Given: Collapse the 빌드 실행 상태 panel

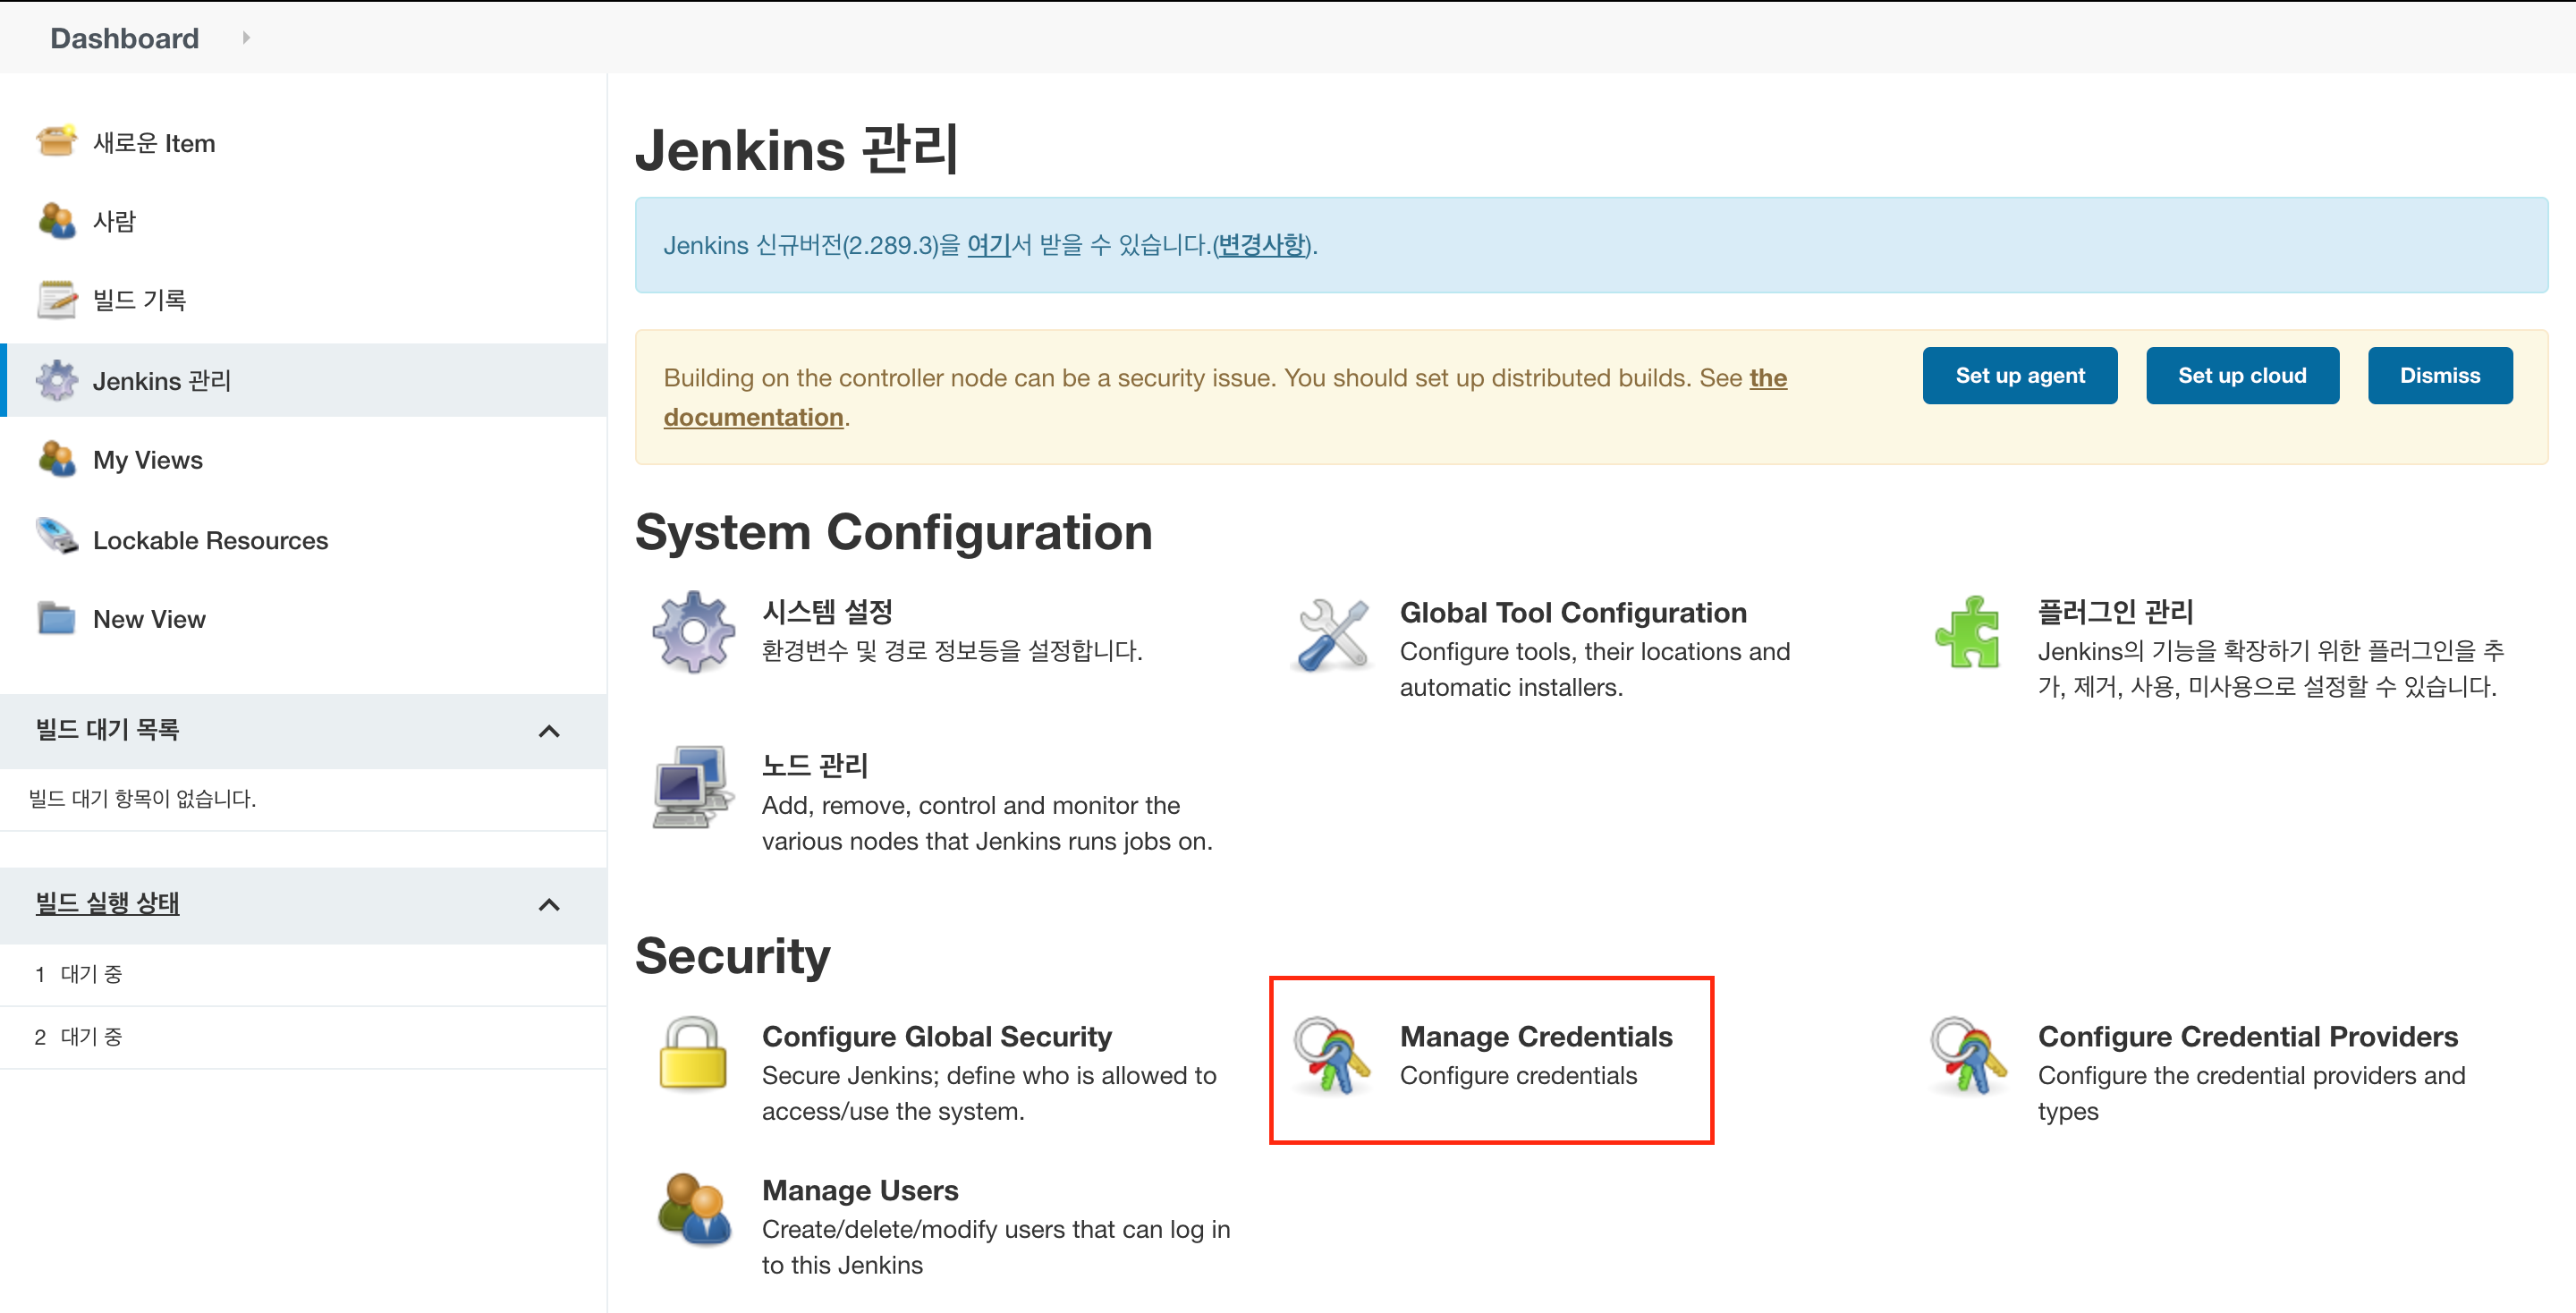Looking at the screenshot, I should pyautogui.click(x=549, y=905).
